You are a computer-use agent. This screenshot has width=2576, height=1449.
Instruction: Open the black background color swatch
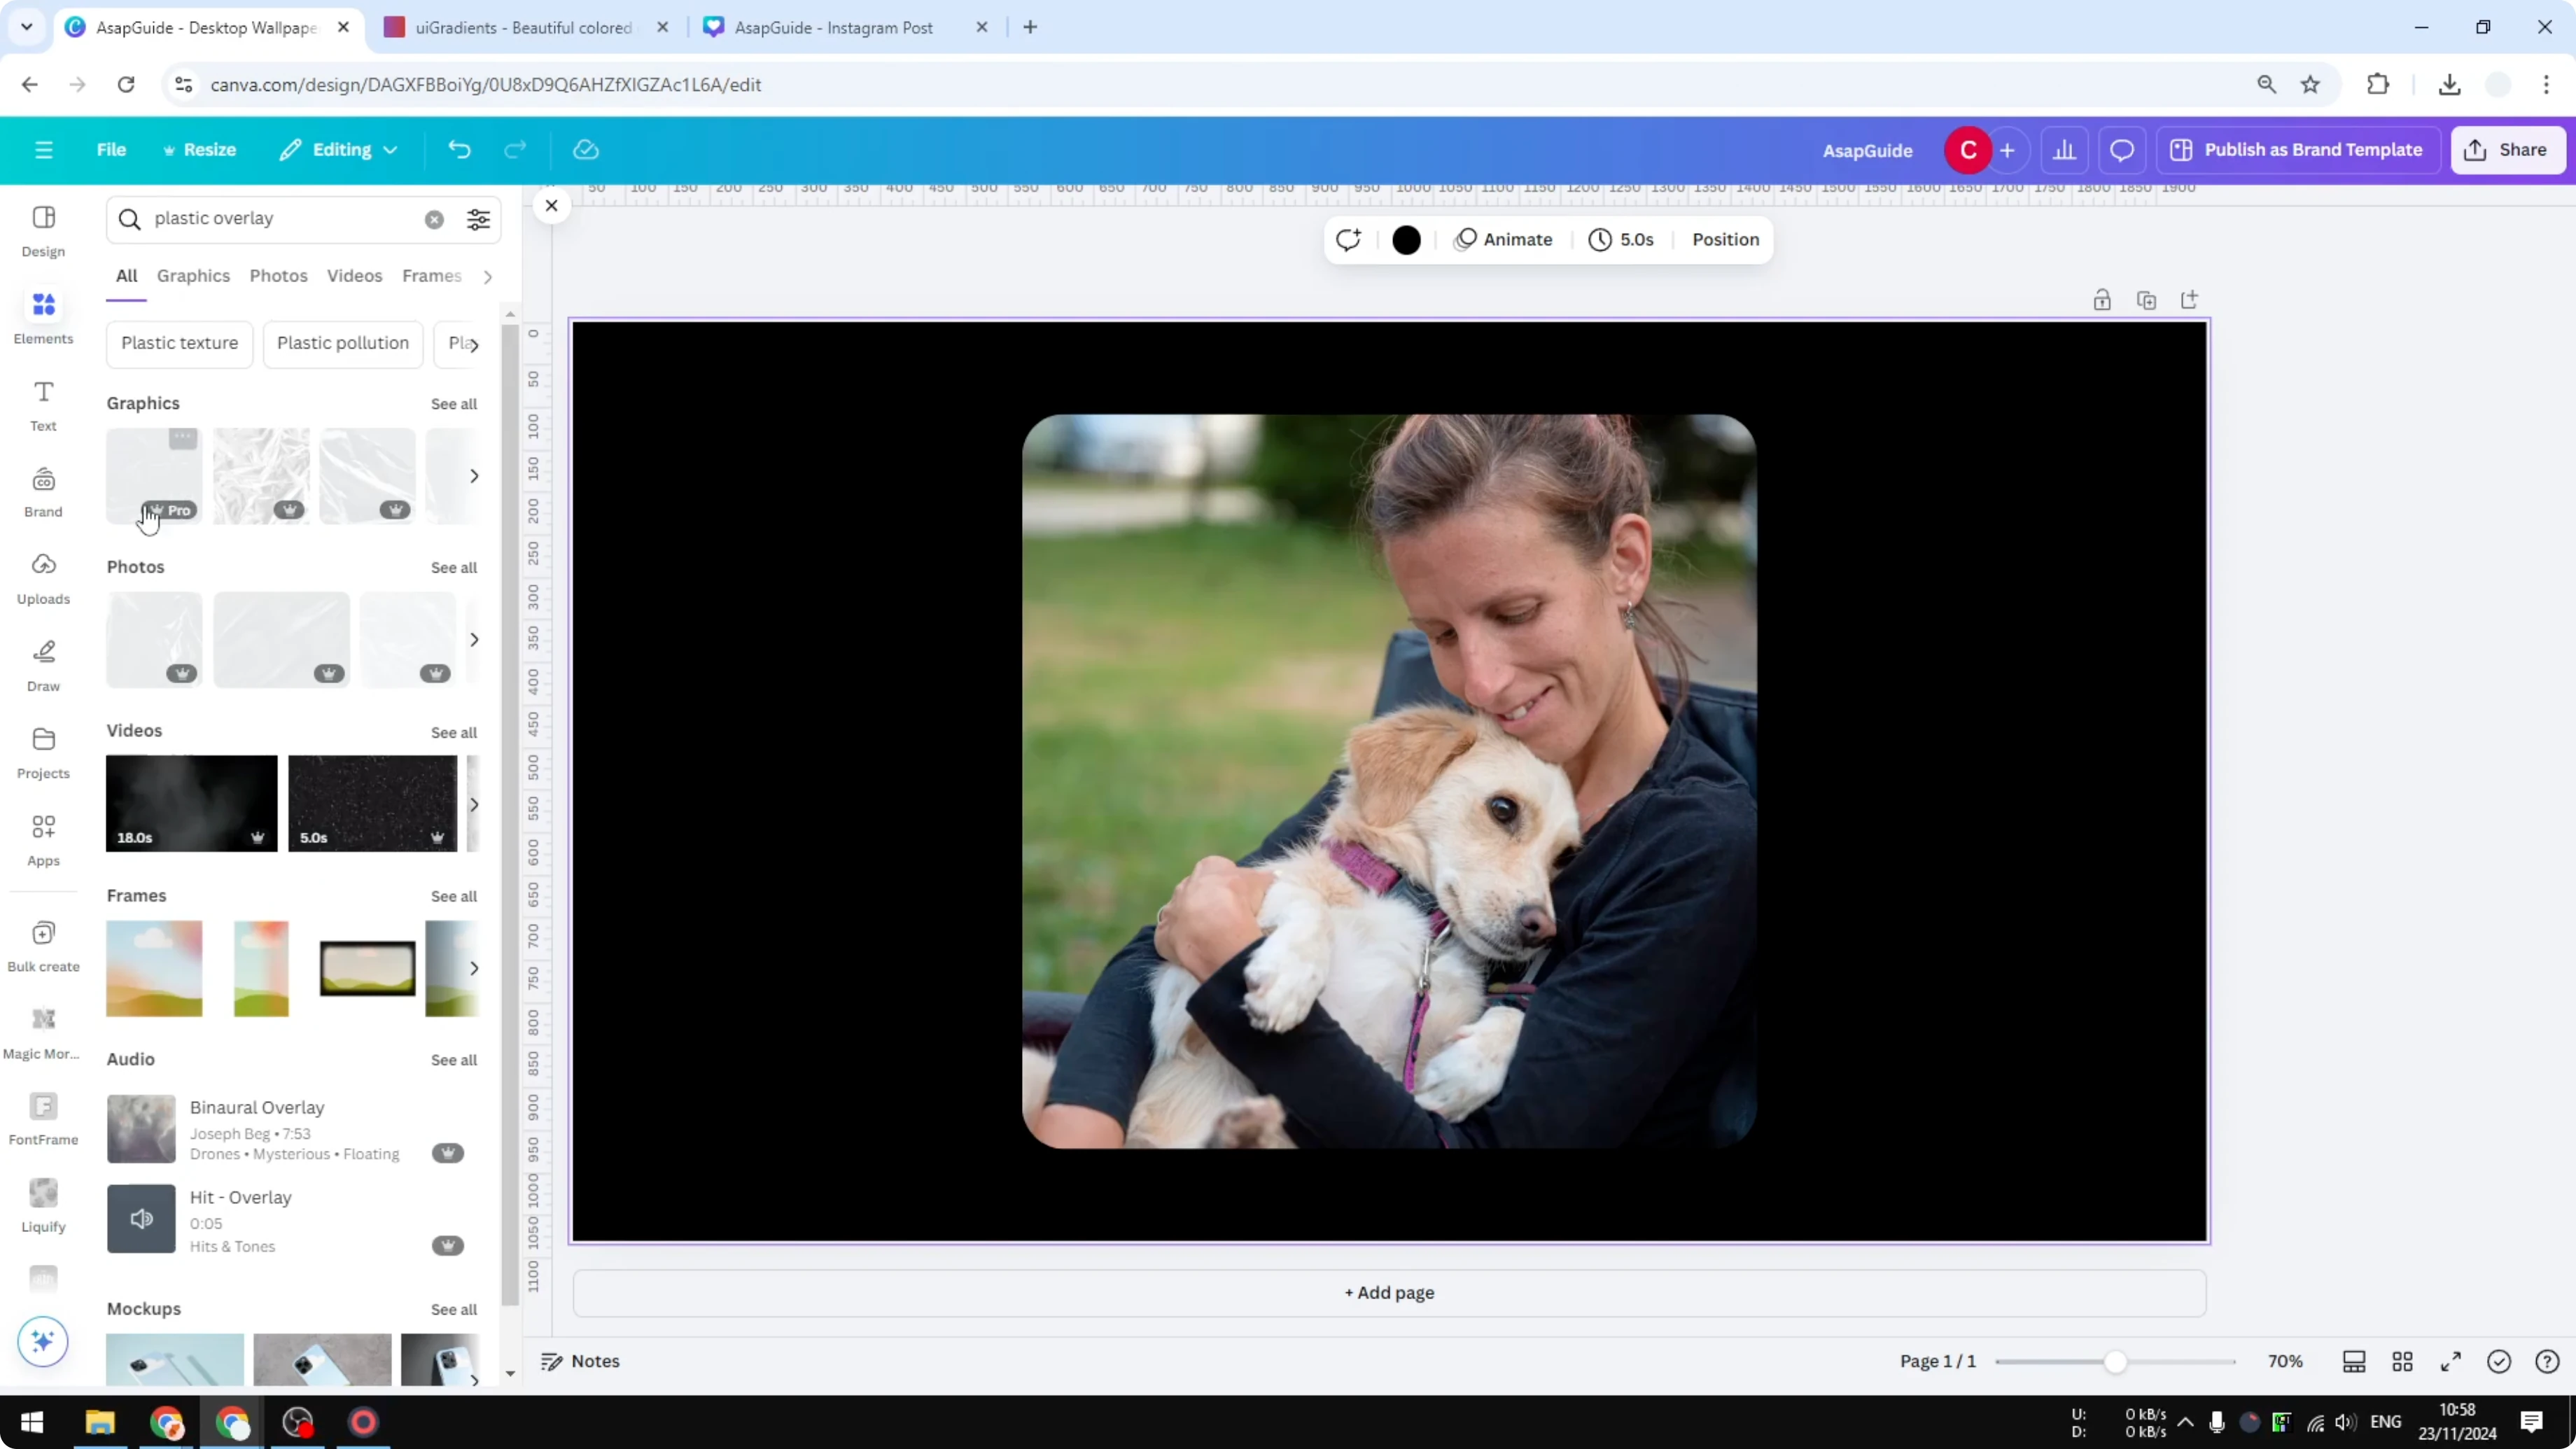click(1406, 239)
